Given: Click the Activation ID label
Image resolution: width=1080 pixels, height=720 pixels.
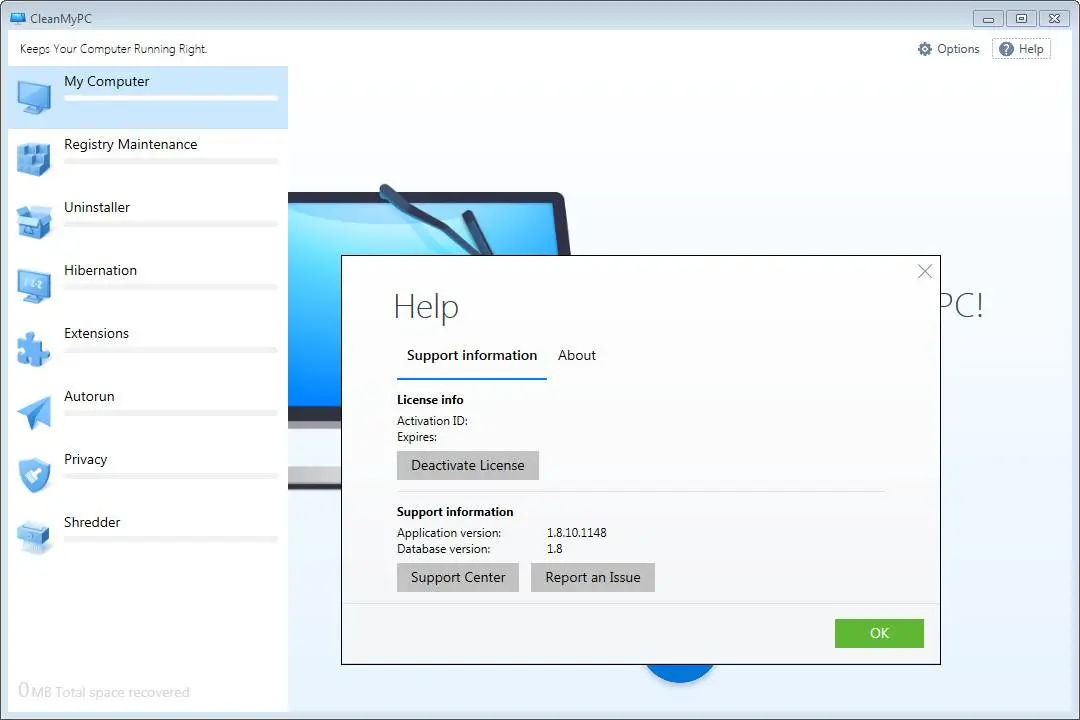Looking at the screenshot, I should [433, 421].
